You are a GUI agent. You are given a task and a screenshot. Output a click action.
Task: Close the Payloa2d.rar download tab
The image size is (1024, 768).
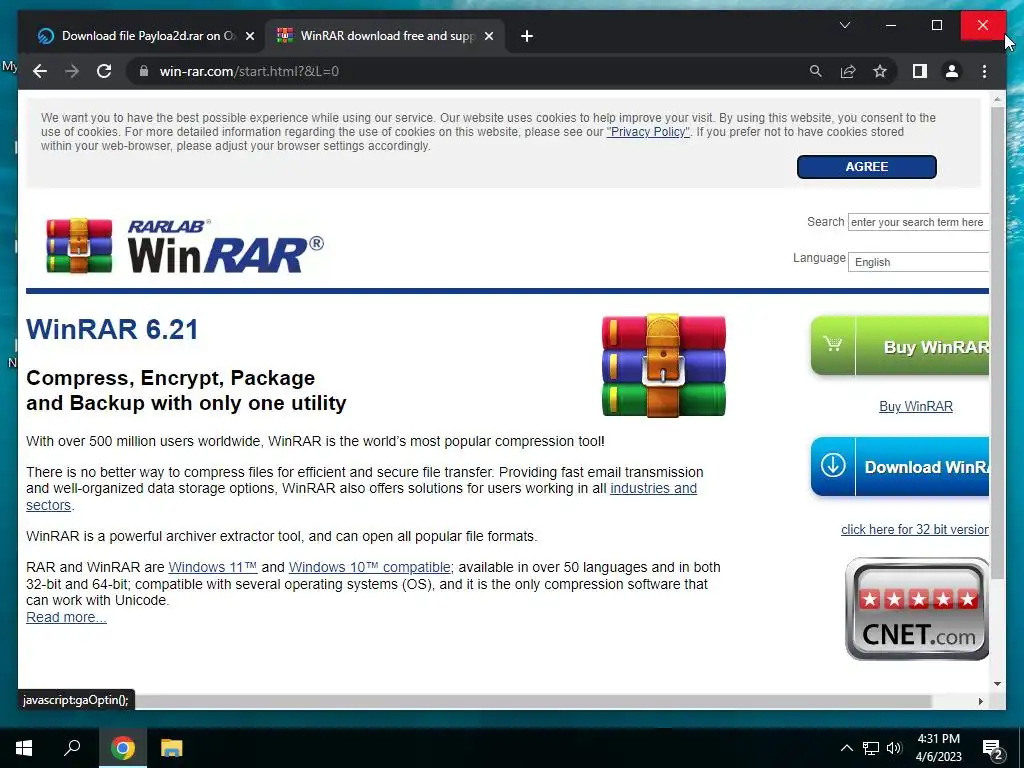(x=249, y=36)
